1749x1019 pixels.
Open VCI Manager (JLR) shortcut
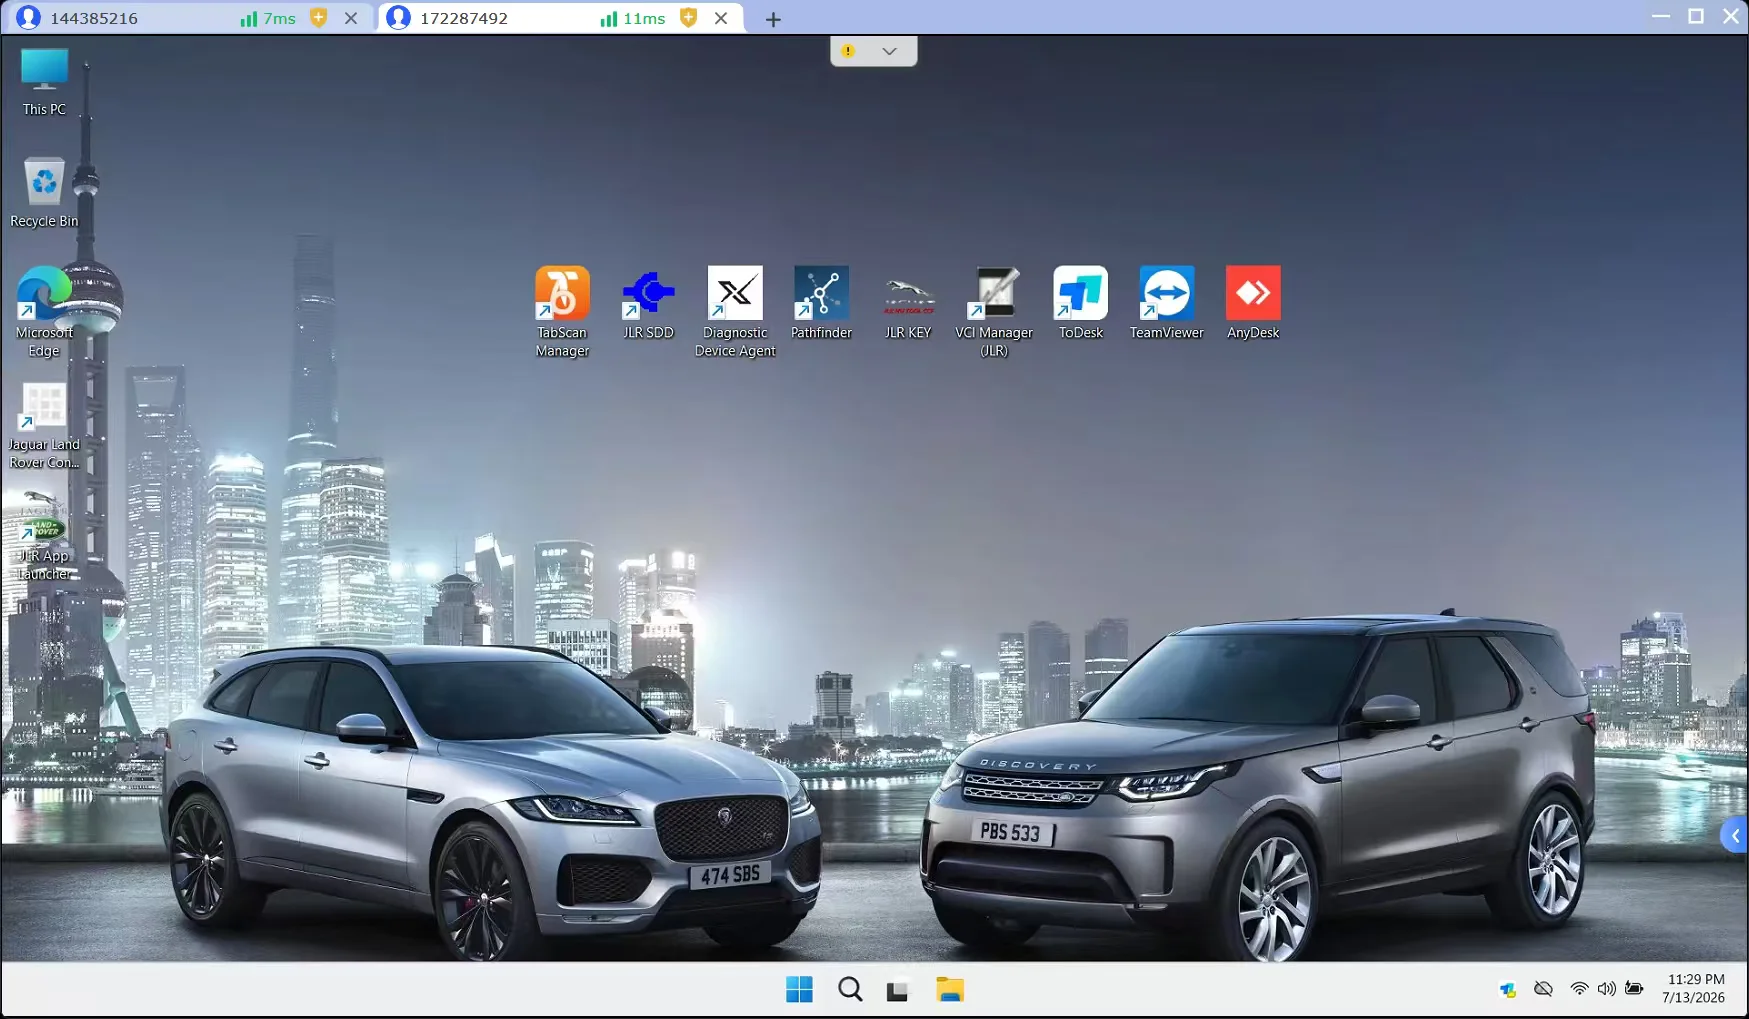tap(994, 311)
